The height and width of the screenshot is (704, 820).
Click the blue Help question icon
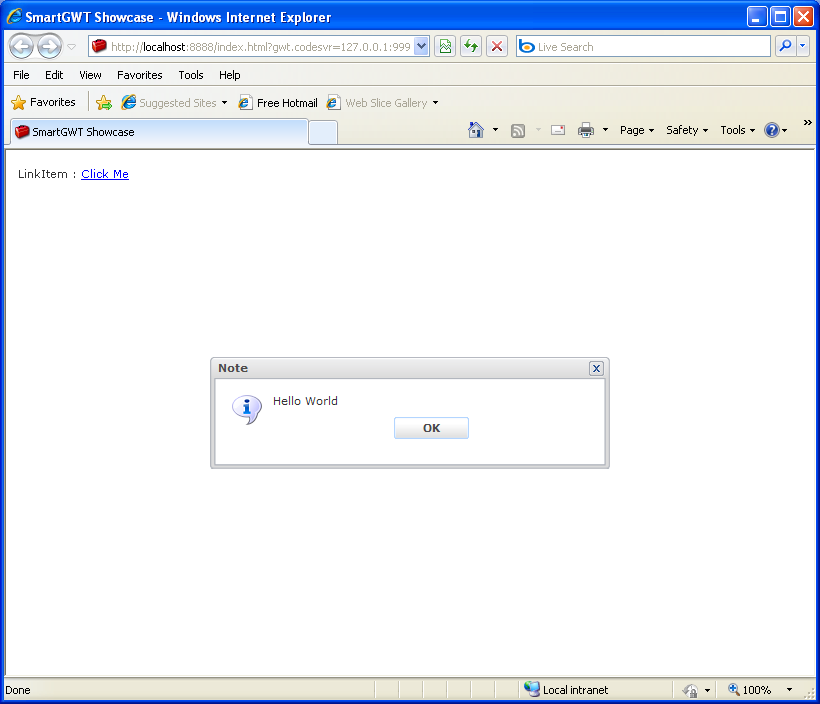pos(772,130)
